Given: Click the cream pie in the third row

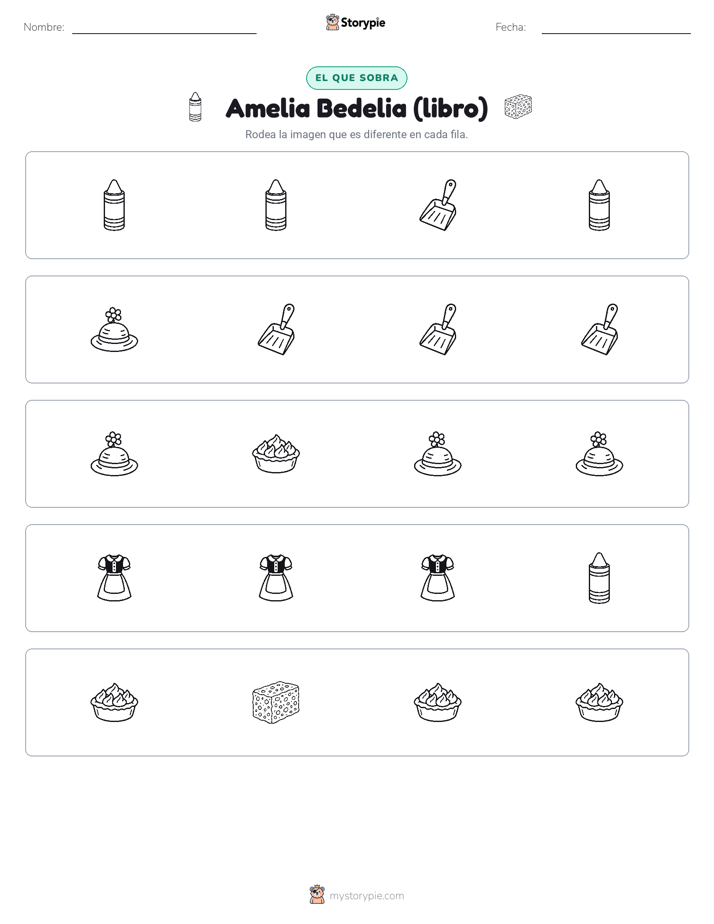Looking at the screenshot, I should tap(276, 453).
